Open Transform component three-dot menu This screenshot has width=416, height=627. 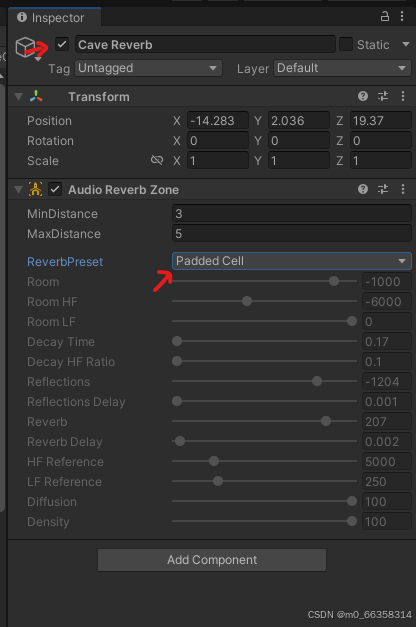click(403, 96)
